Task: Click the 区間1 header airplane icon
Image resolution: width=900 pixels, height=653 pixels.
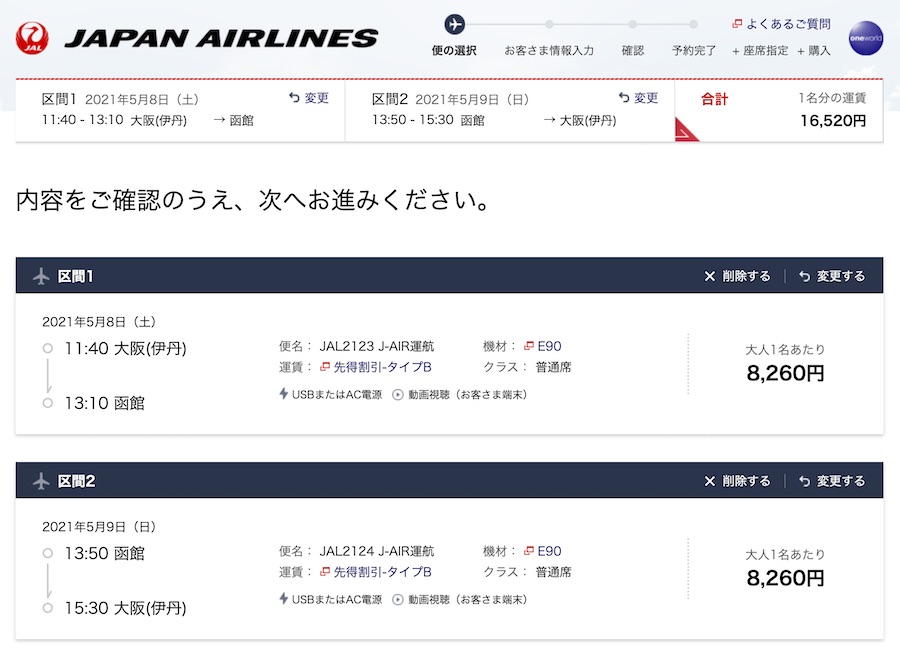Action: click(x=41, y=276)
